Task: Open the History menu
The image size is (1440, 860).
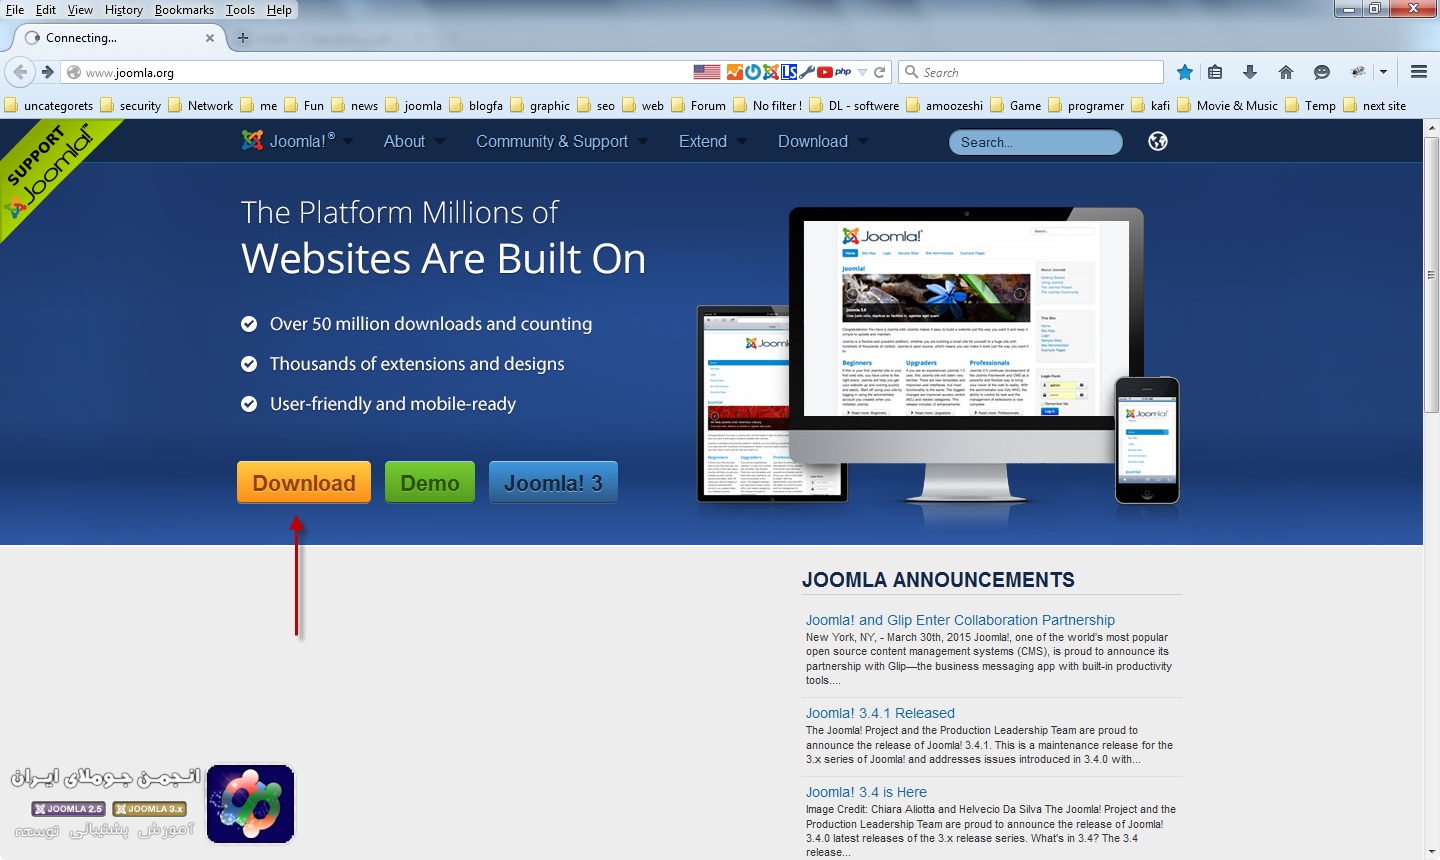Action: [x=123, y=10]
